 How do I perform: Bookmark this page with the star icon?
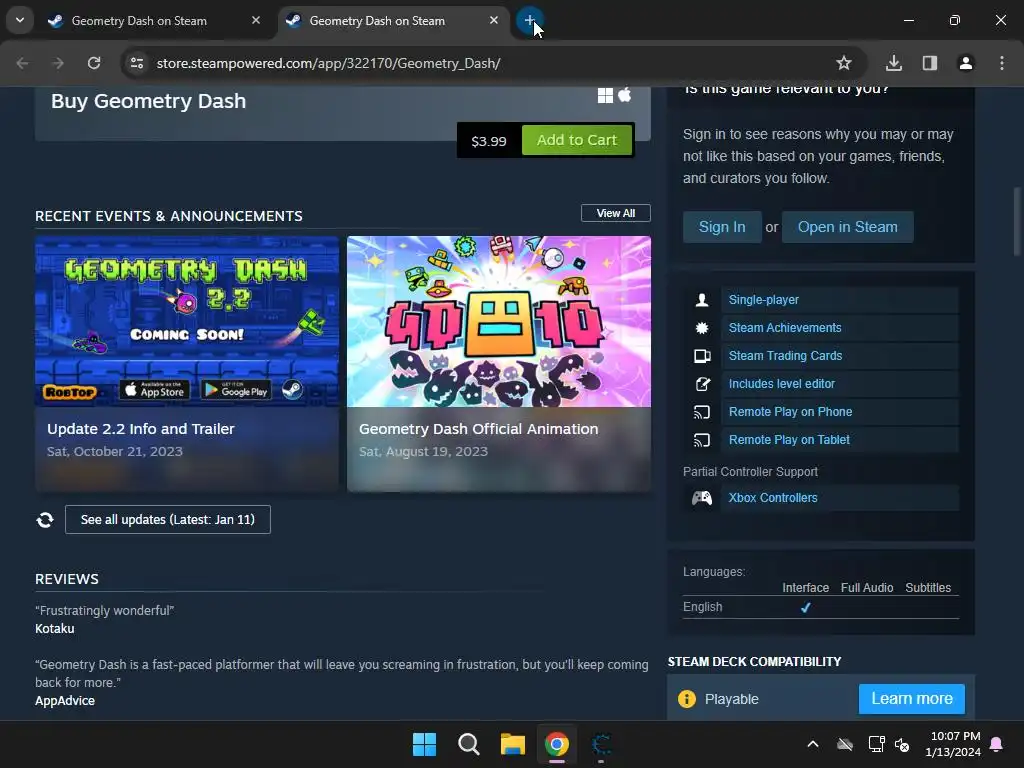pos(844,63)
